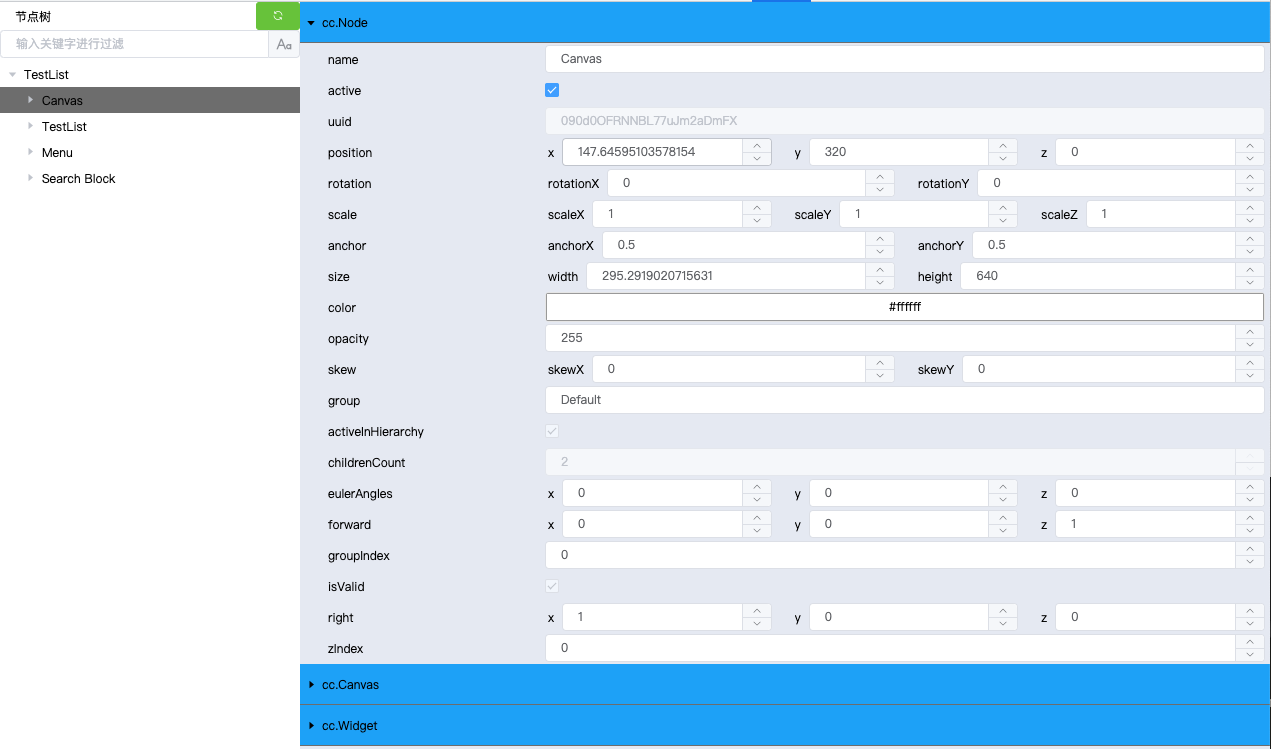Focus the keyword filter search box

pyautogui.click(x=135, y=44)
